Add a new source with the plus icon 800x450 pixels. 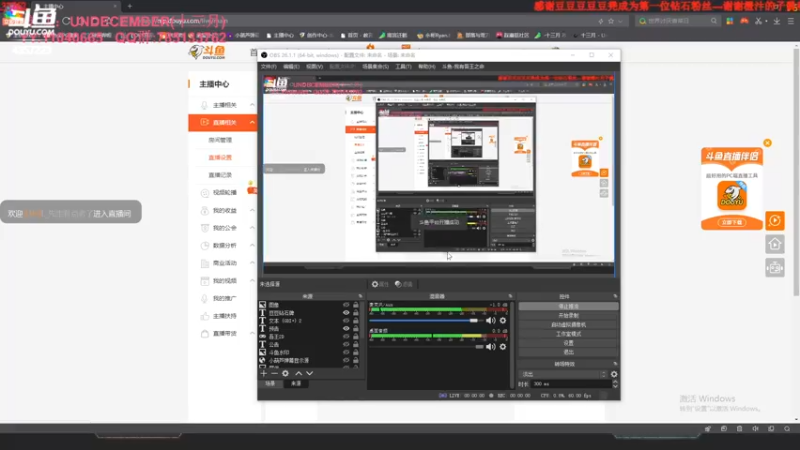264,373
